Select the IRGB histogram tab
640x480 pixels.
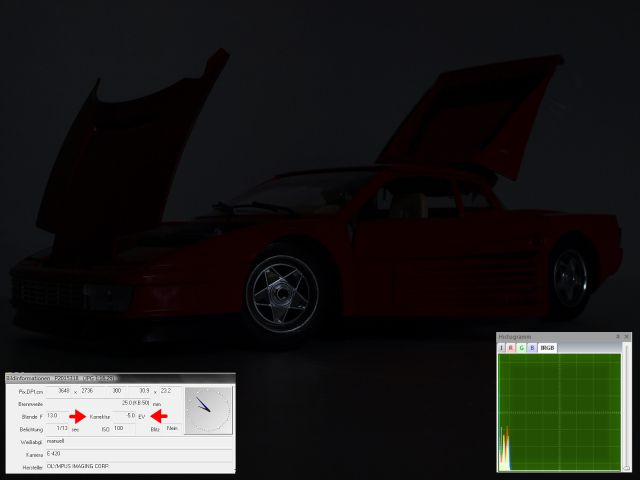point(547,348)
